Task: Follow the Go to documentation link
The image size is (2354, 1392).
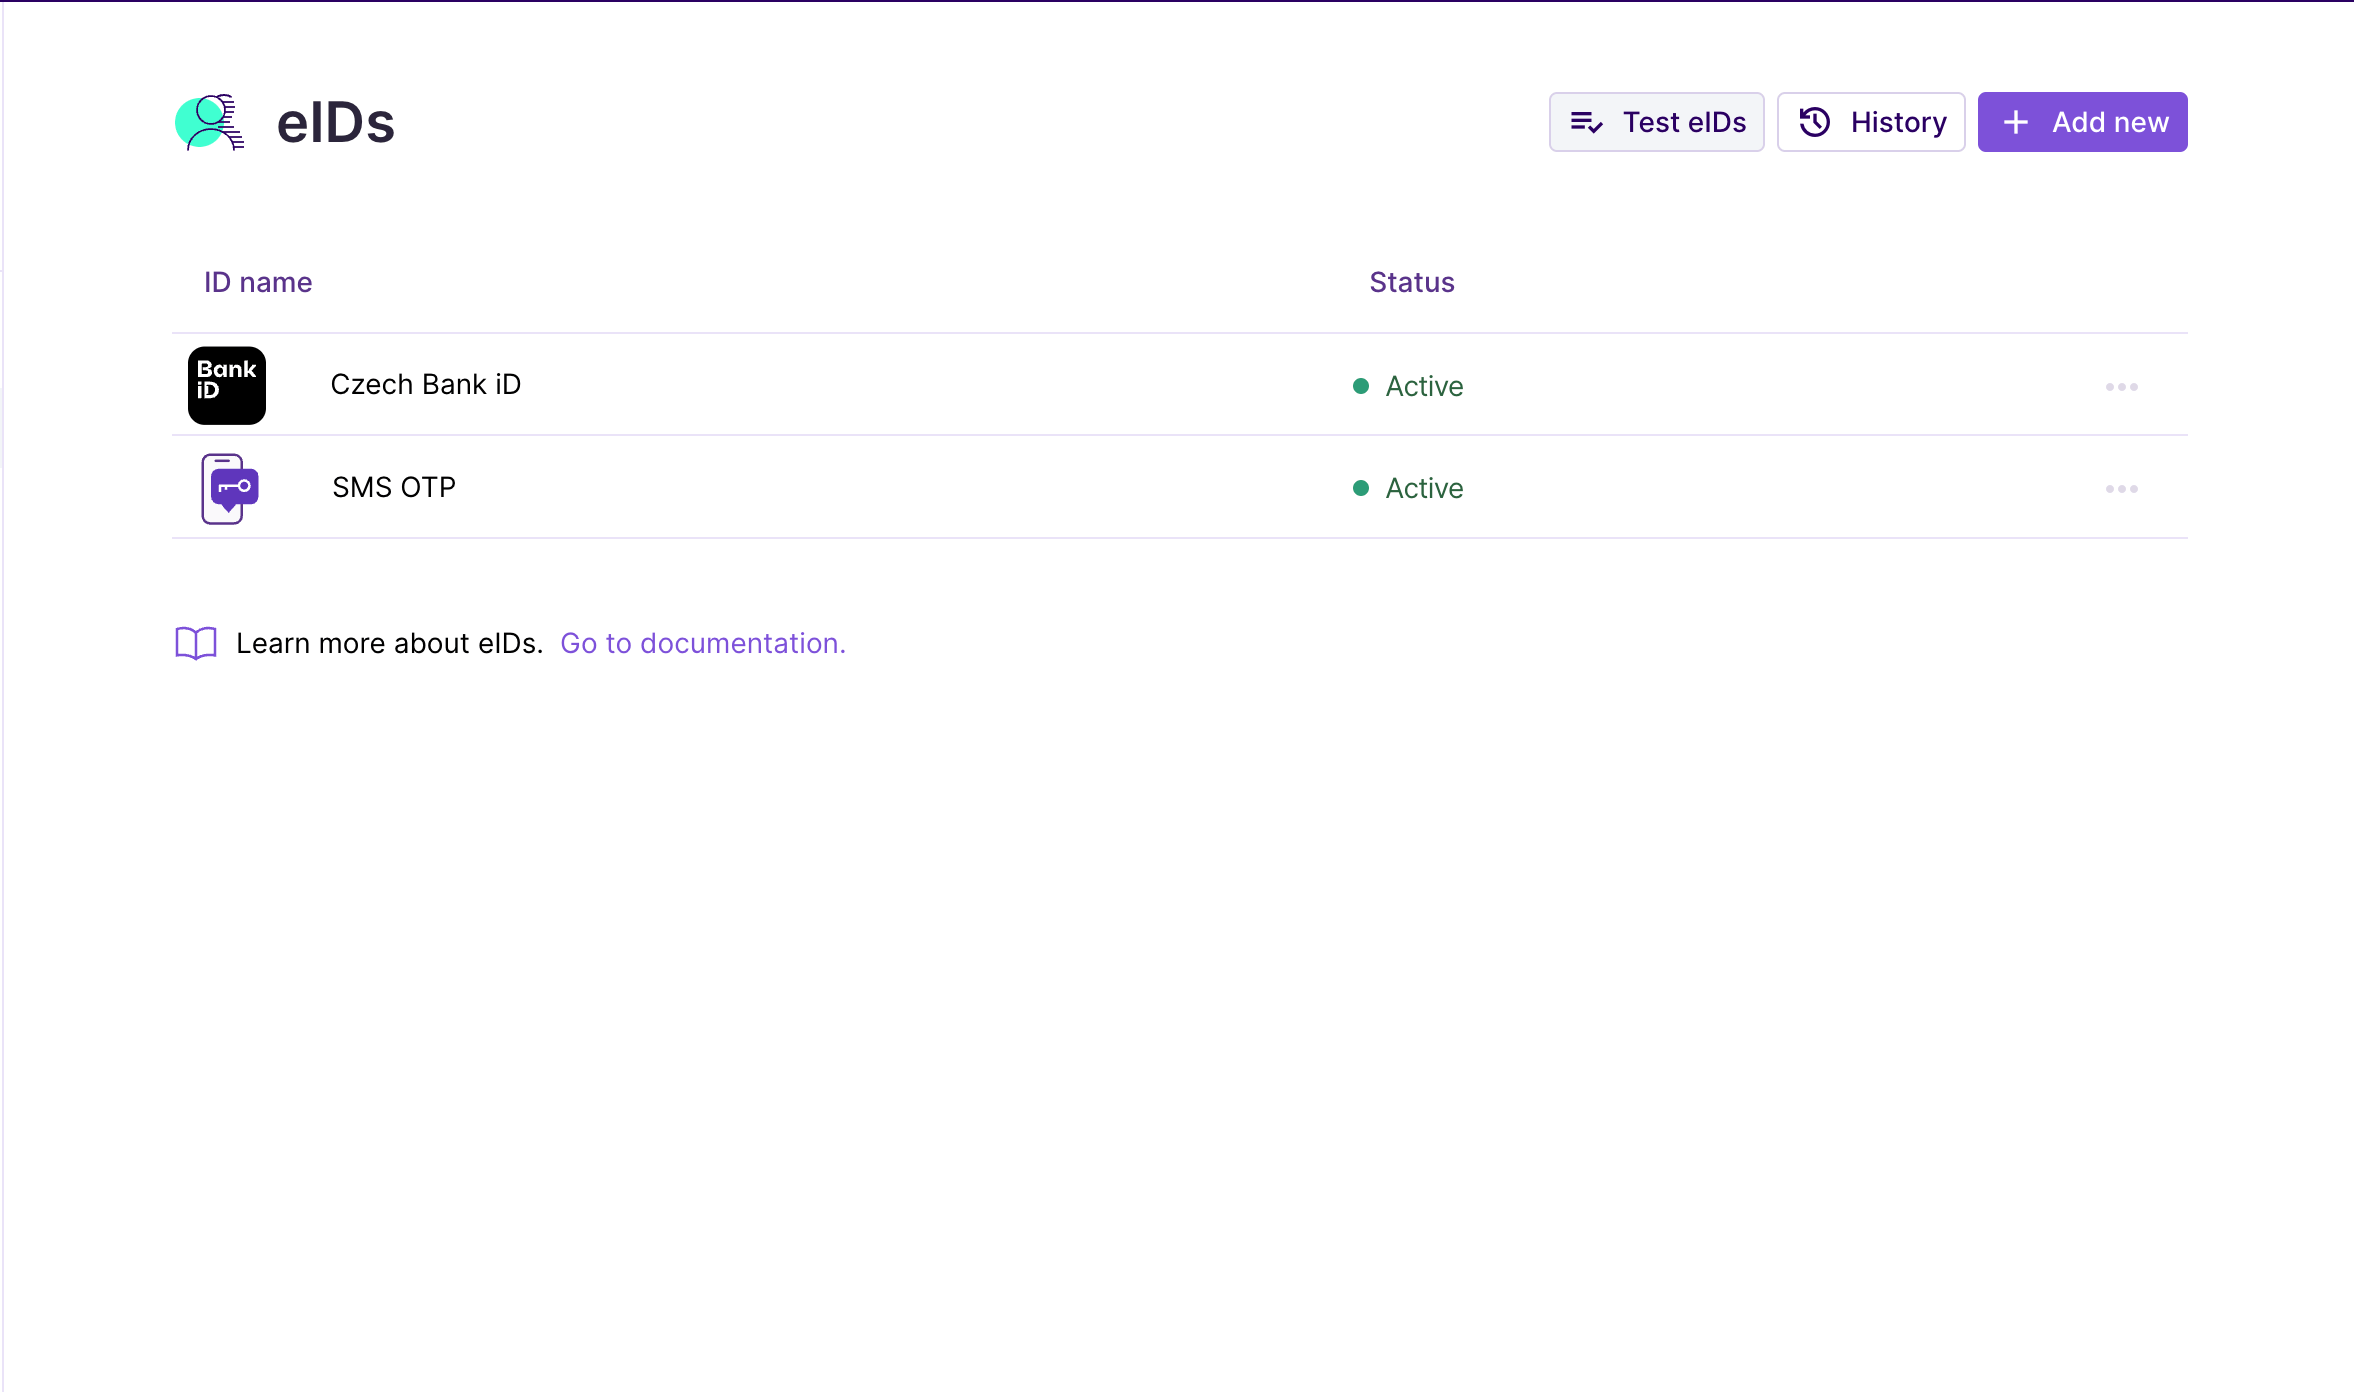Action: pos(703,643)
